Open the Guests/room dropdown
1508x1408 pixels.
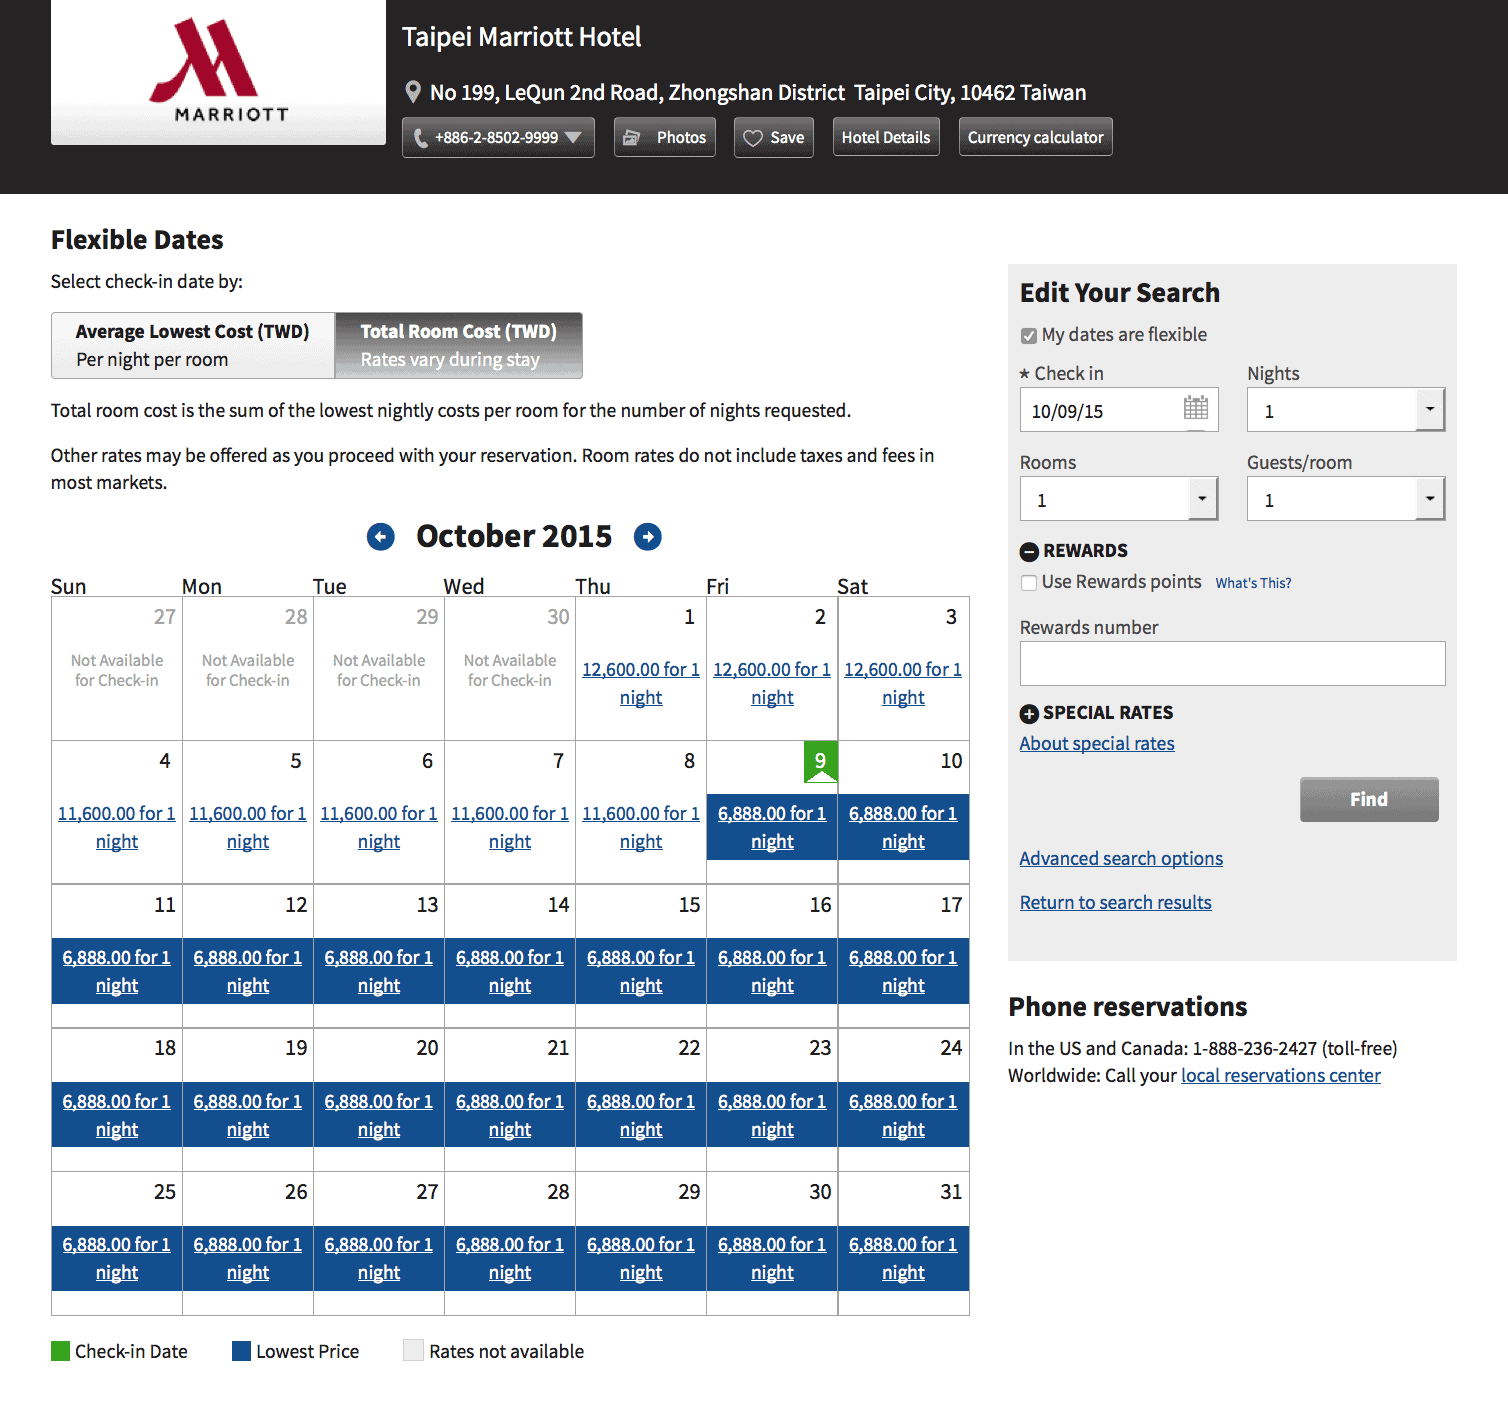point(1346,499)
